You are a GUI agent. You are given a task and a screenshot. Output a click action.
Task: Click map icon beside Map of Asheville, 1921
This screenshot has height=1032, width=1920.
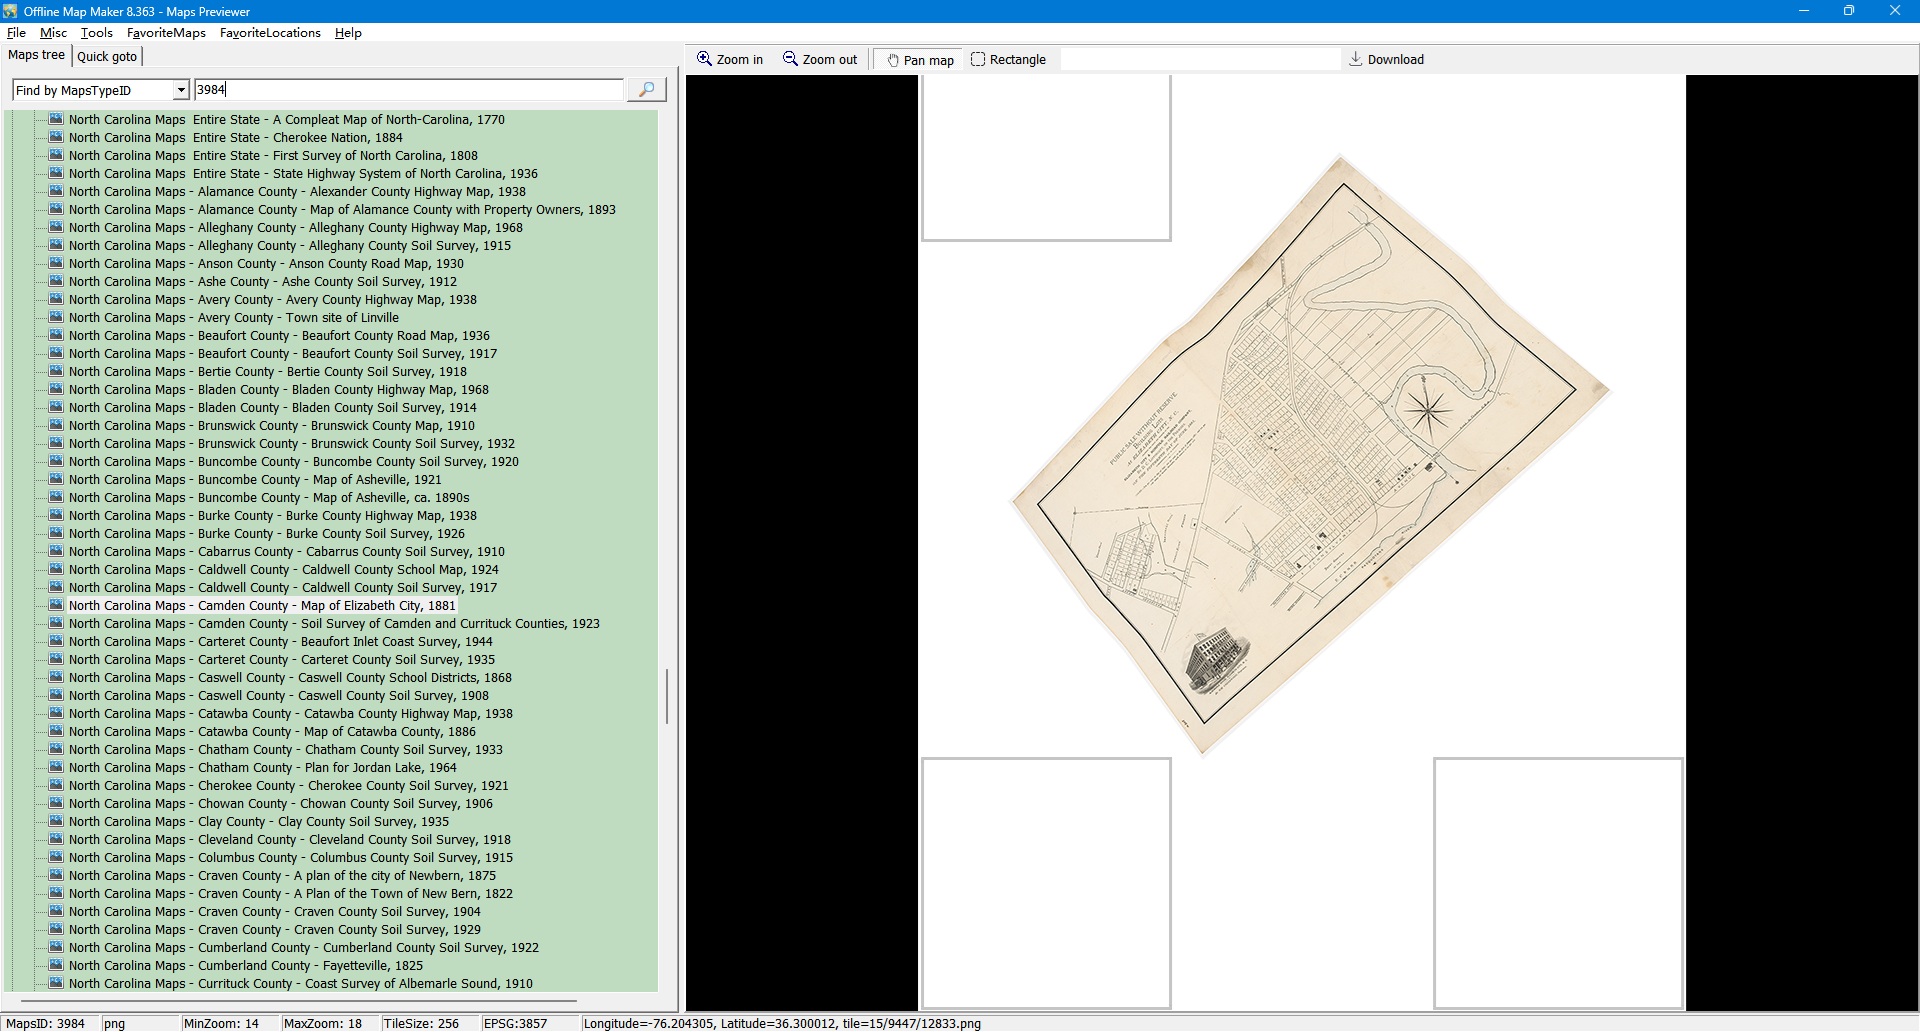coord(56,480)
